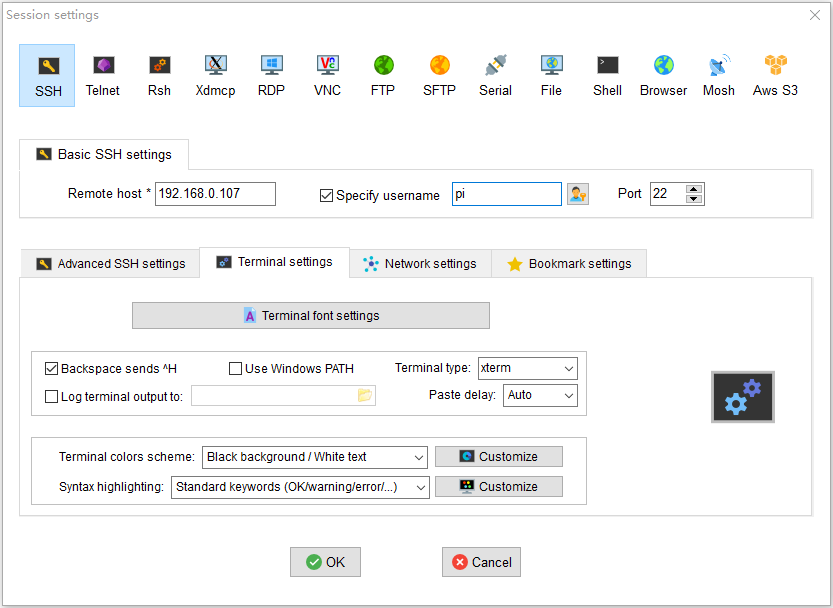This screenshot has height=608, width=833.
Task: Choose the Aws S3 session type
Action: (x=776, y=75)
